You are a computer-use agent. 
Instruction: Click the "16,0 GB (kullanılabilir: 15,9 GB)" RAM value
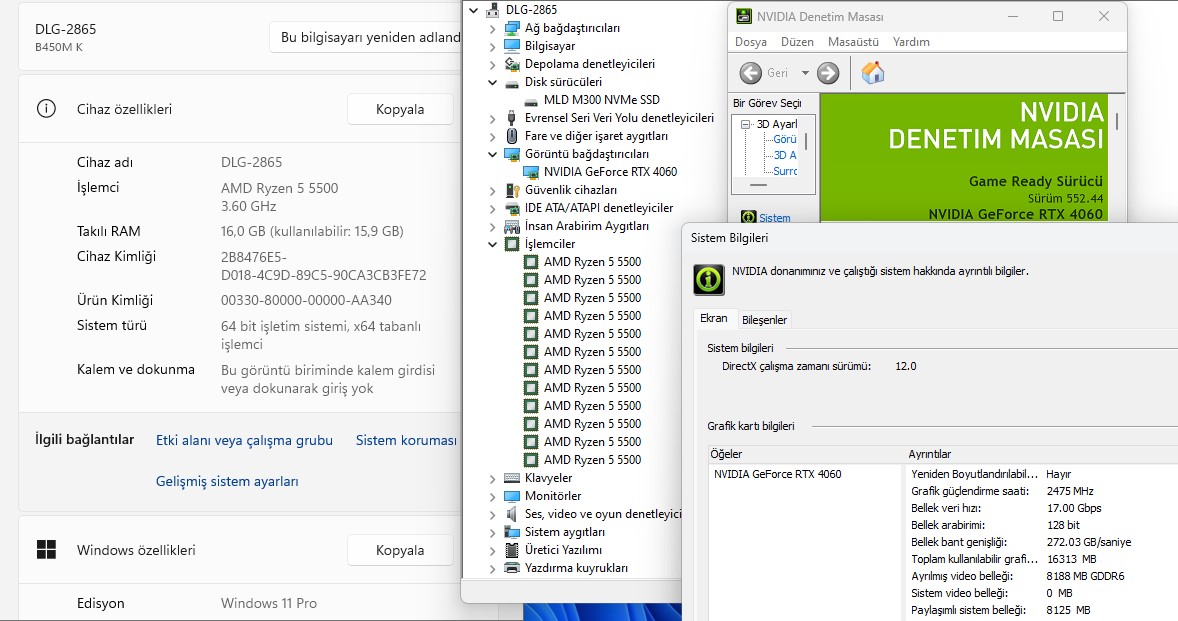pyautogui.click(x=312, y=231)
